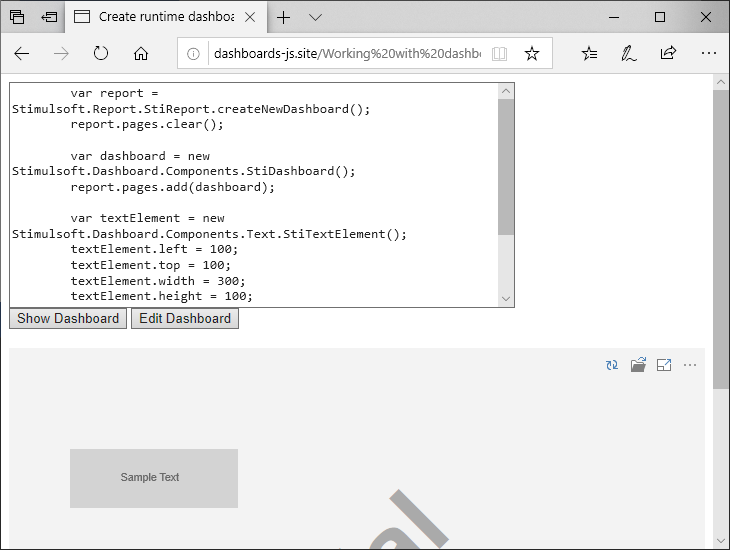Open a new tab with plus icon
Viewport: 730px width, 550px height.
283,18
